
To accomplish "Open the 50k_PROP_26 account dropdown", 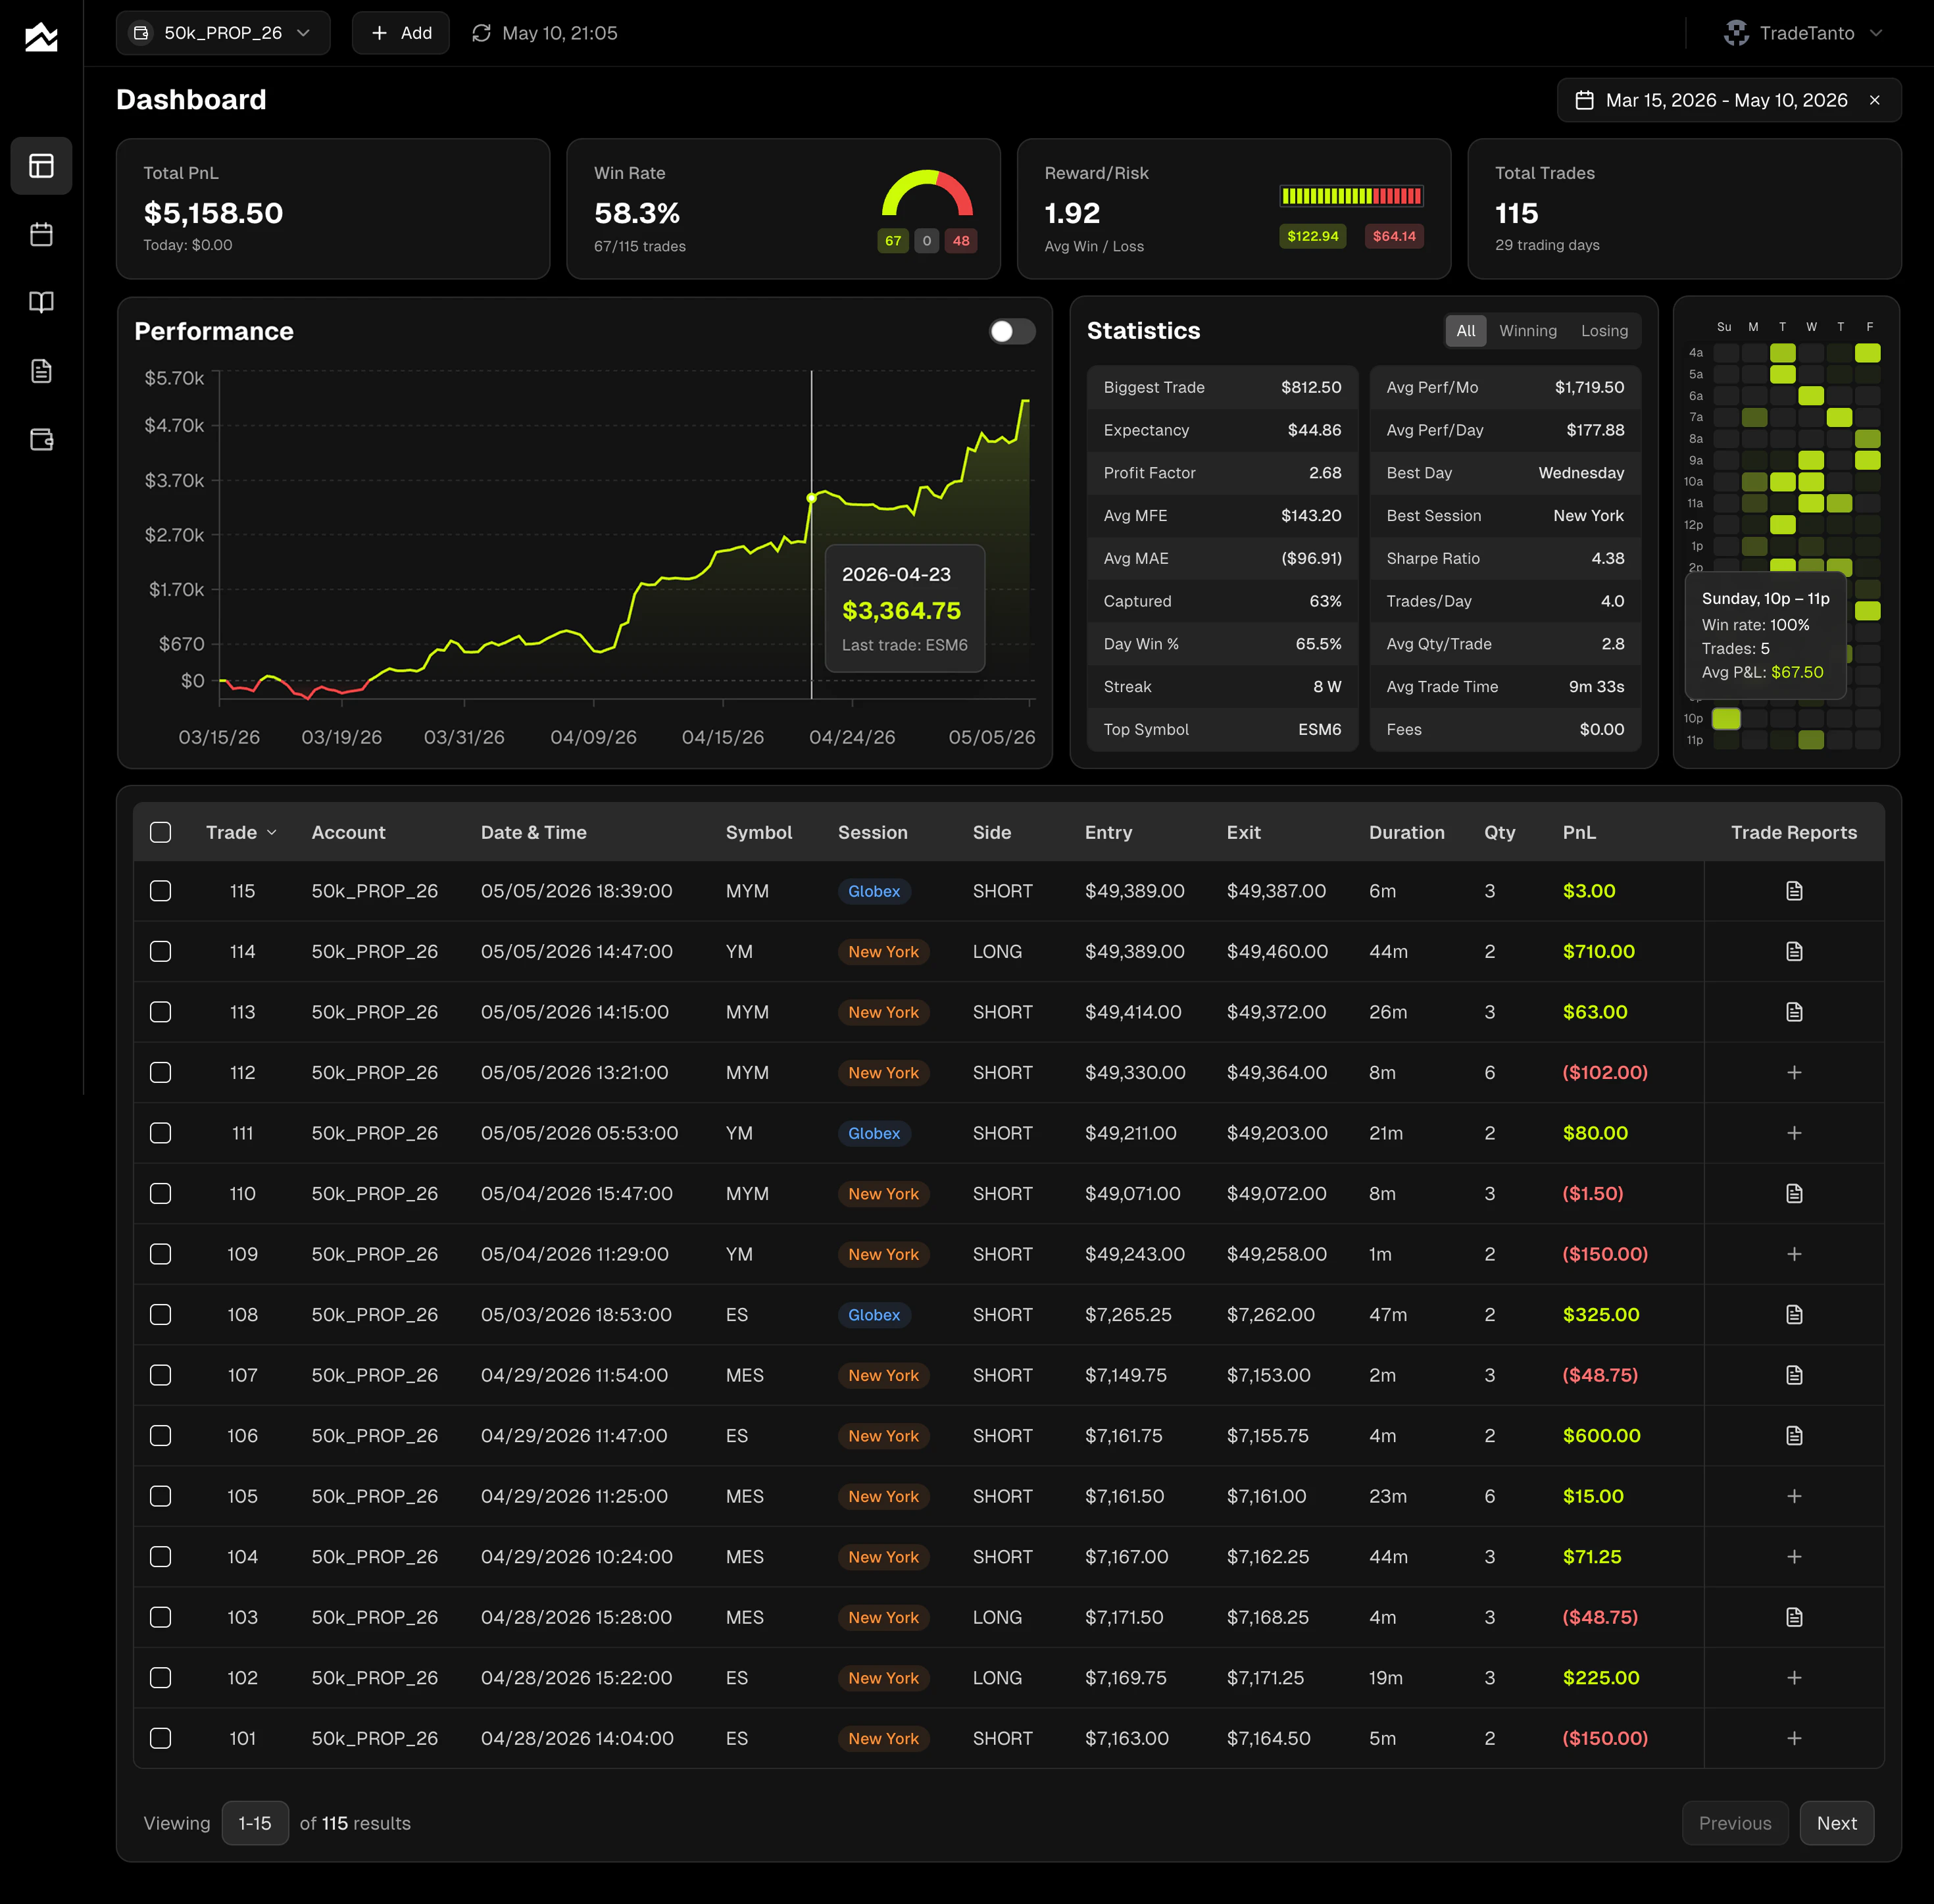I will [223, 33].
